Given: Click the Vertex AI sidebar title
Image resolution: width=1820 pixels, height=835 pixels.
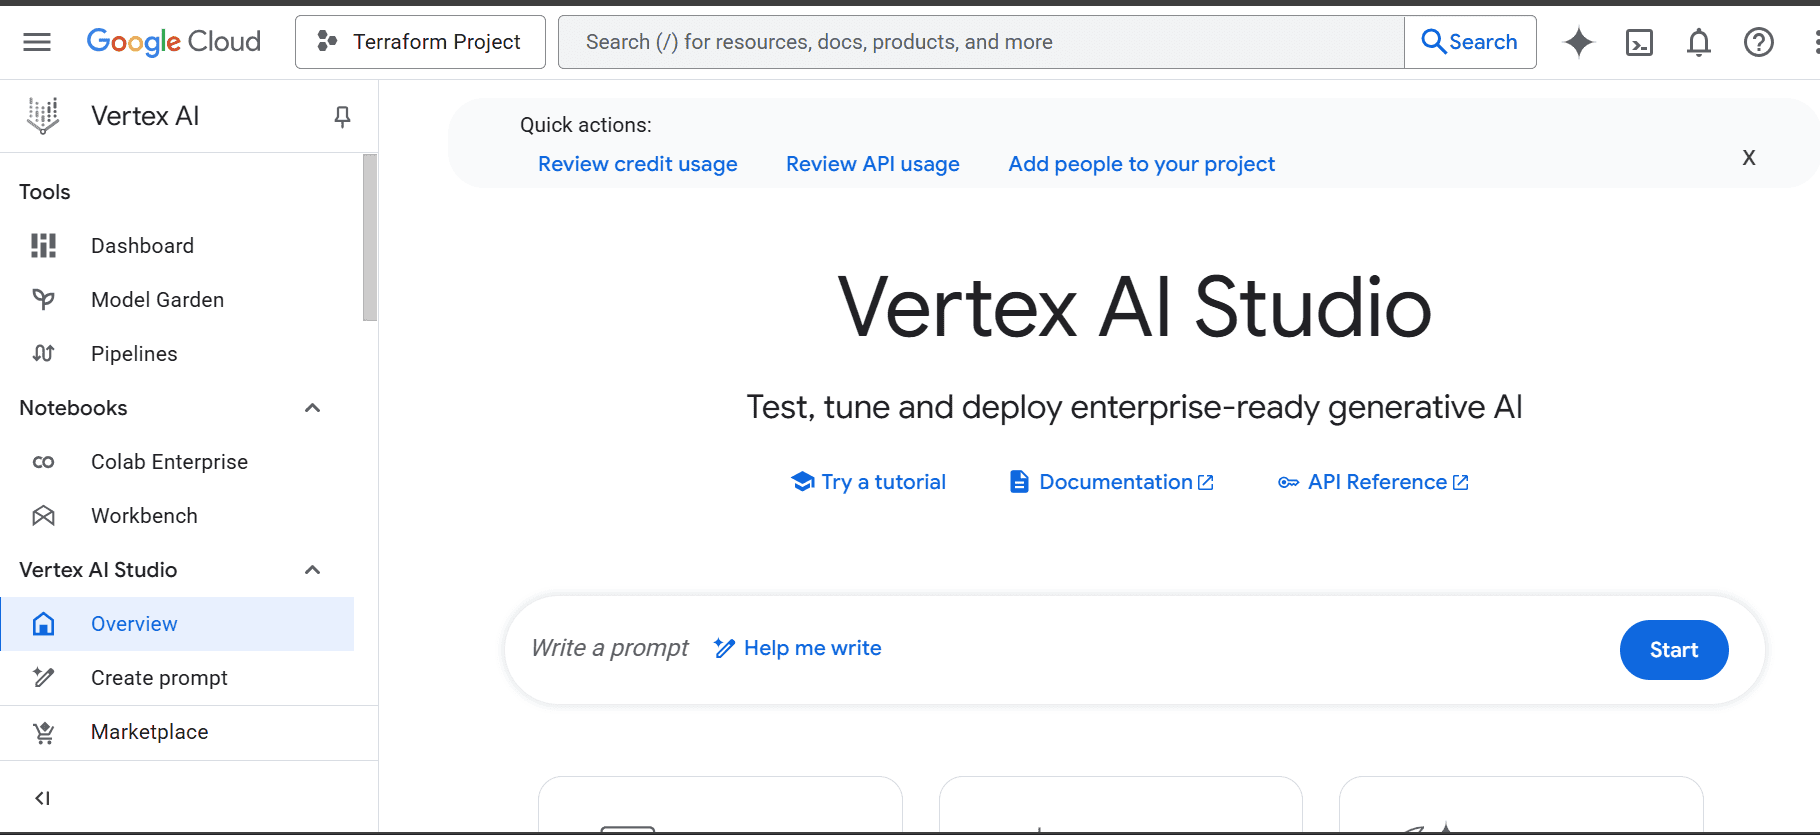Looking at the screenshot, I should coord(145,116).
